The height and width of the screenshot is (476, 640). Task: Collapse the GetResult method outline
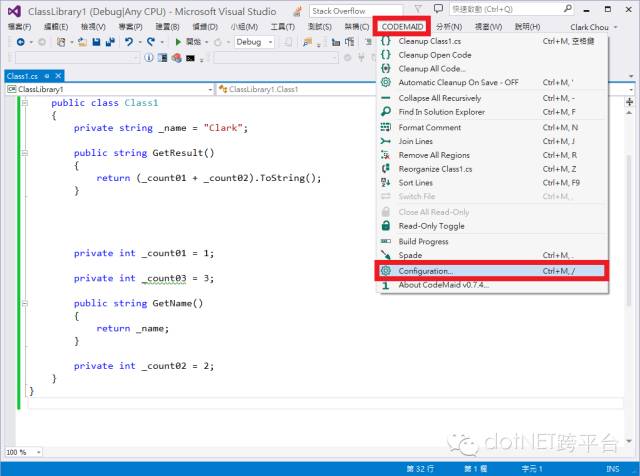(x=24, y=153)
